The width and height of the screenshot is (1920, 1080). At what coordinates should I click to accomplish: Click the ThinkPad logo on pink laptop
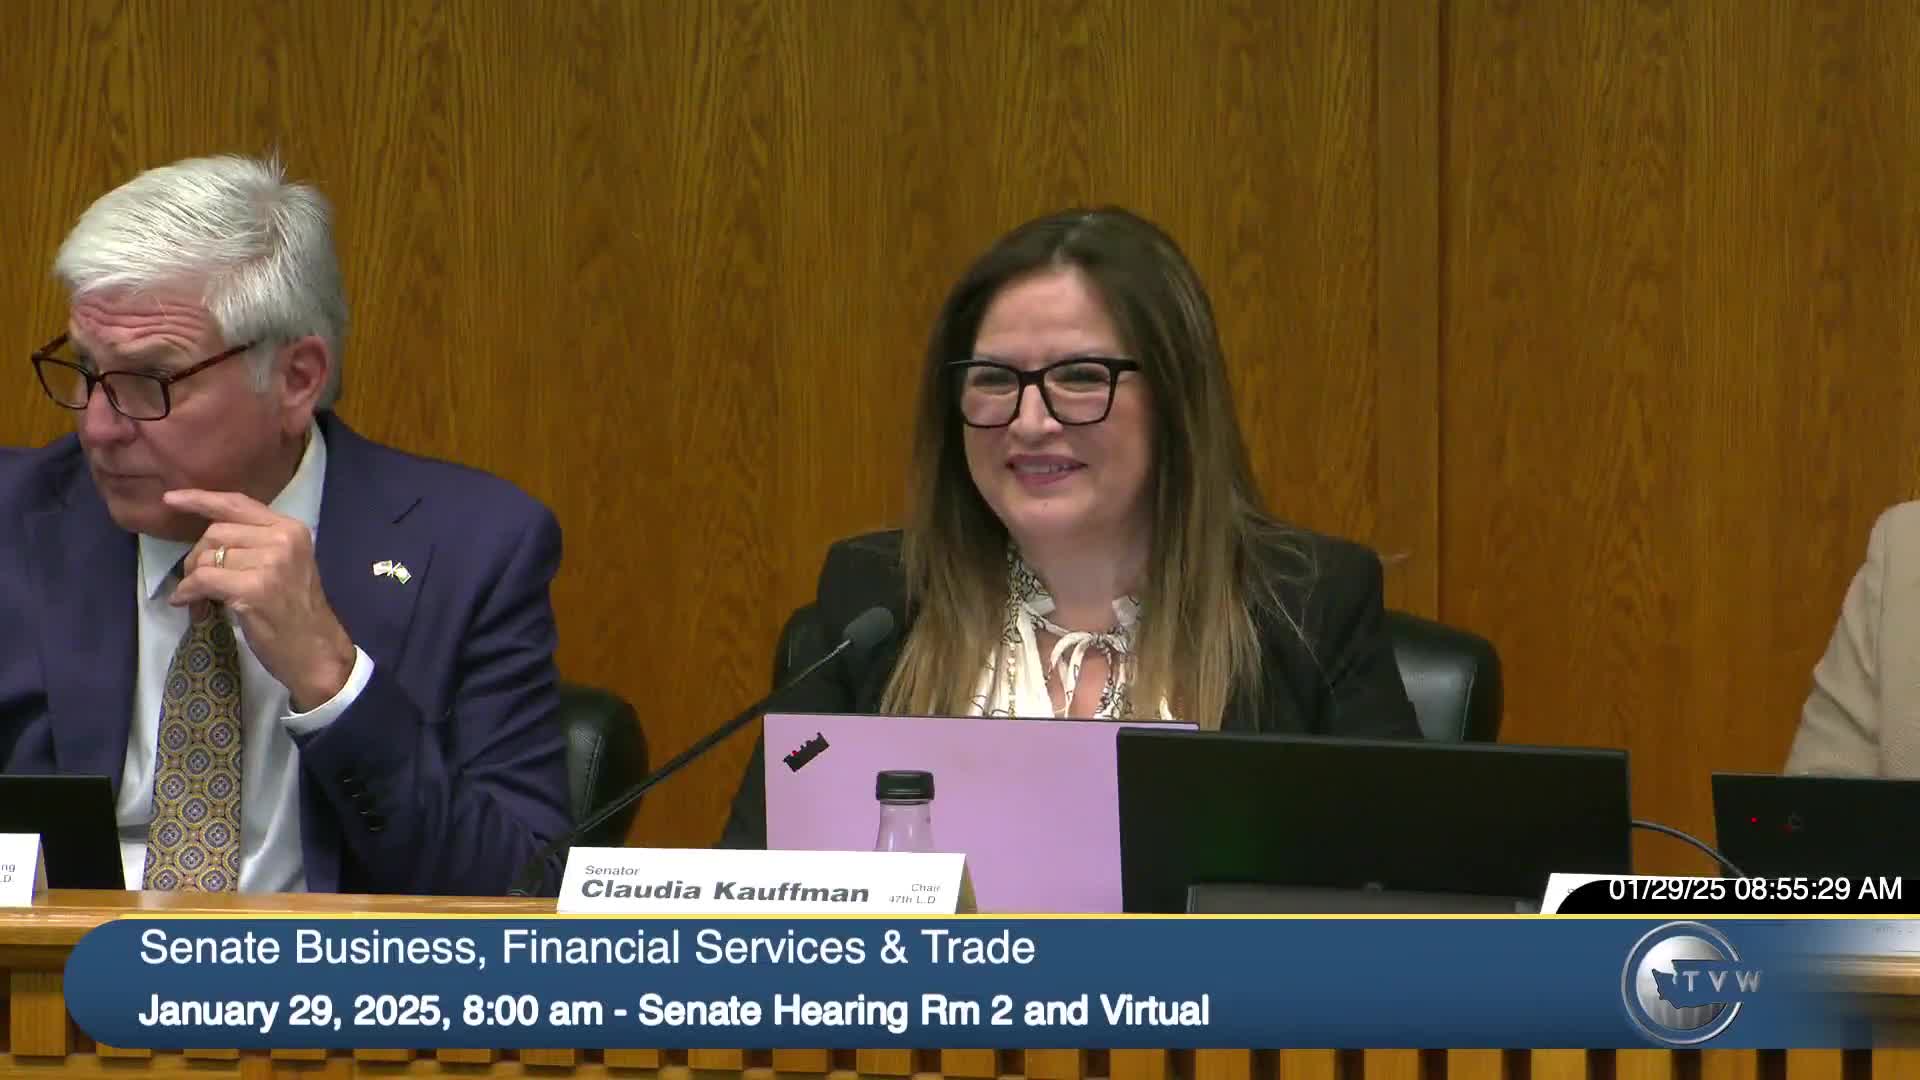tap(806, 752)
